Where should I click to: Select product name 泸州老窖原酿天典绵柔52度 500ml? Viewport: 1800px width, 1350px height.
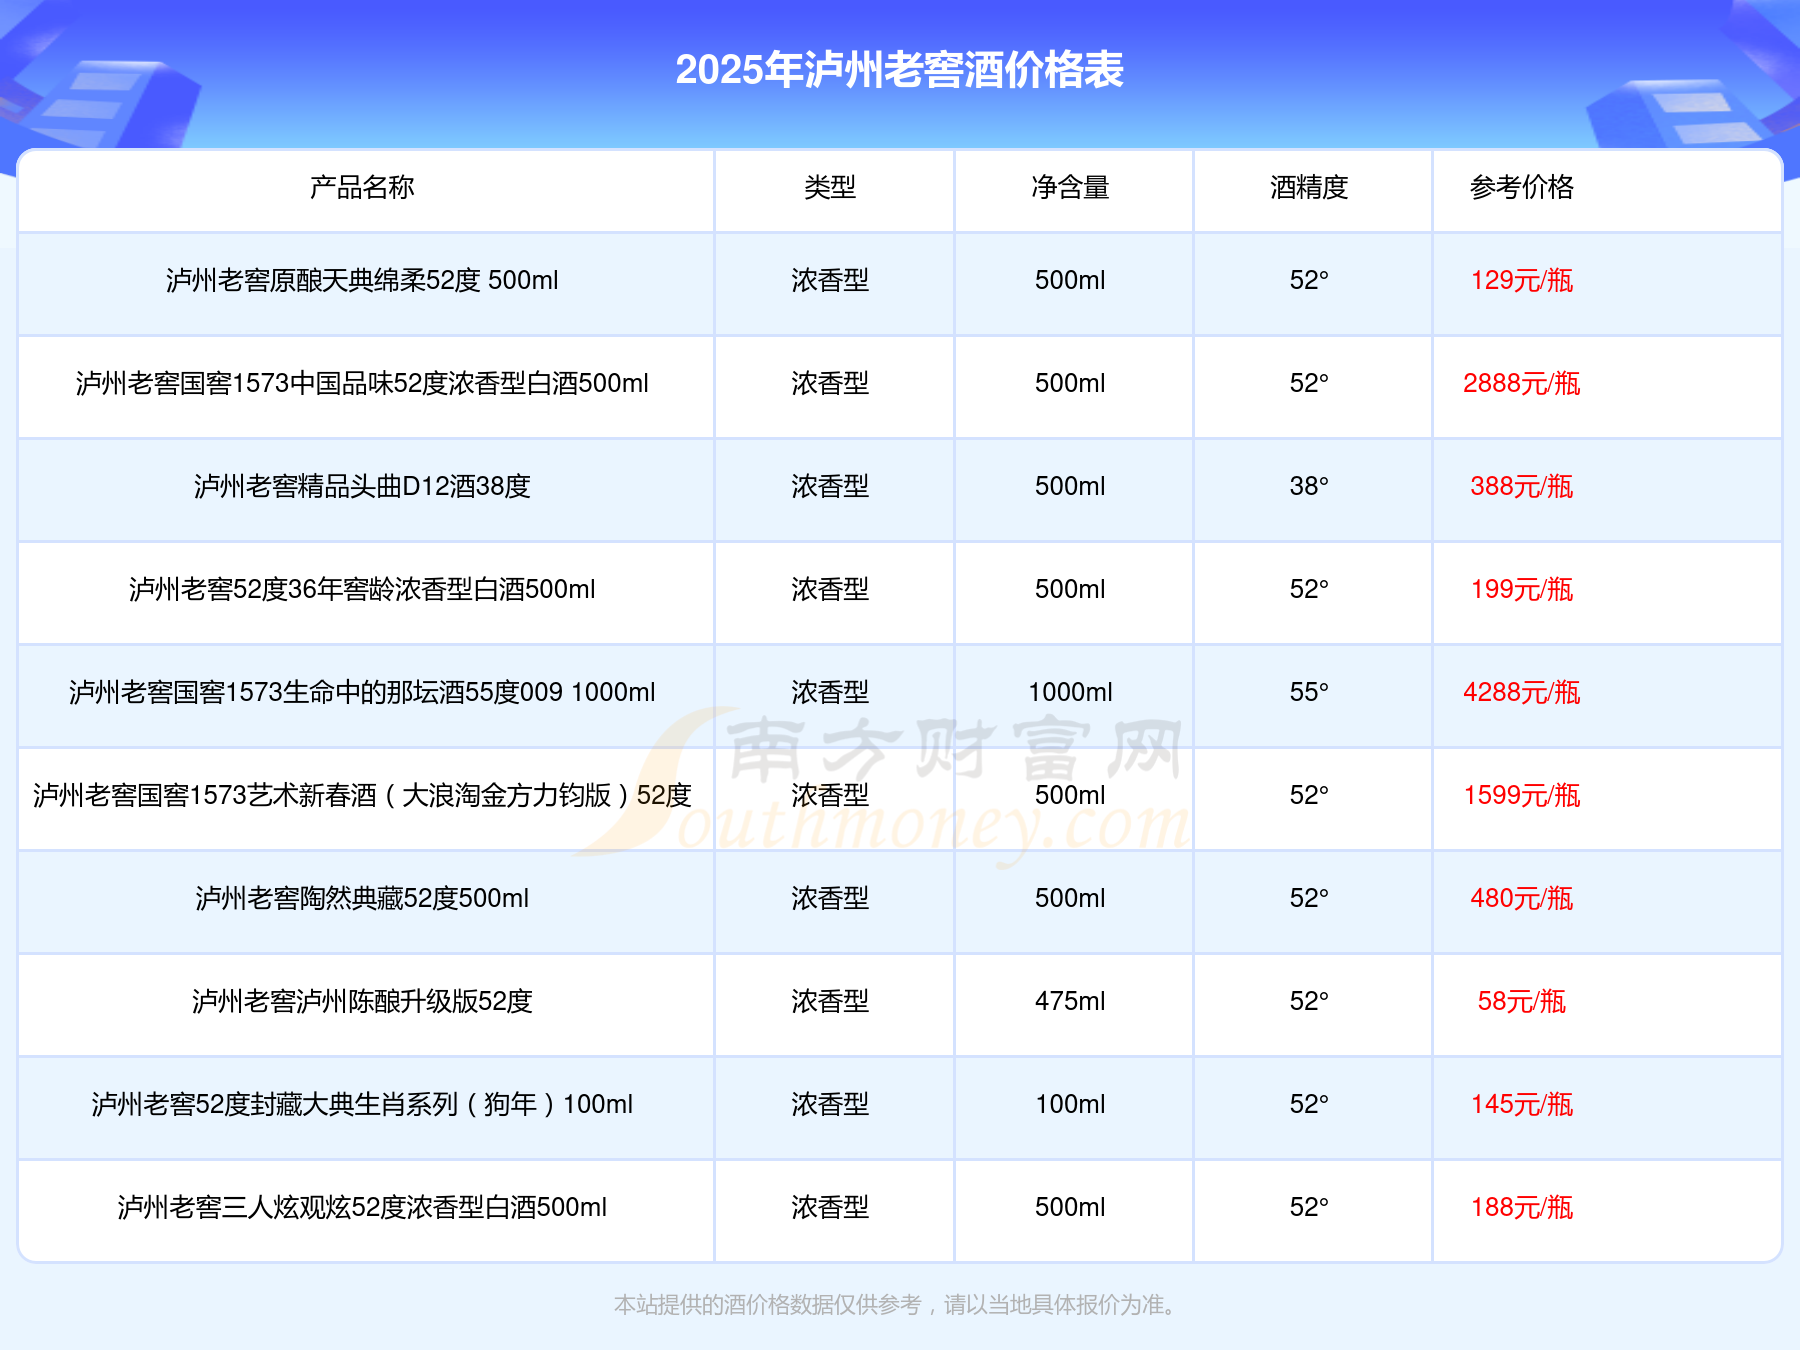pyautogui.click(x=362, y=280)
